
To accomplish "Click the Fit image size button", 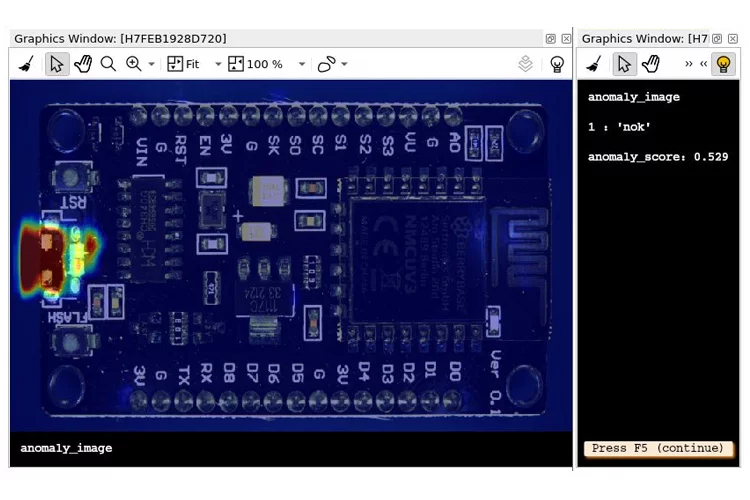I will [x=184, y=64].
